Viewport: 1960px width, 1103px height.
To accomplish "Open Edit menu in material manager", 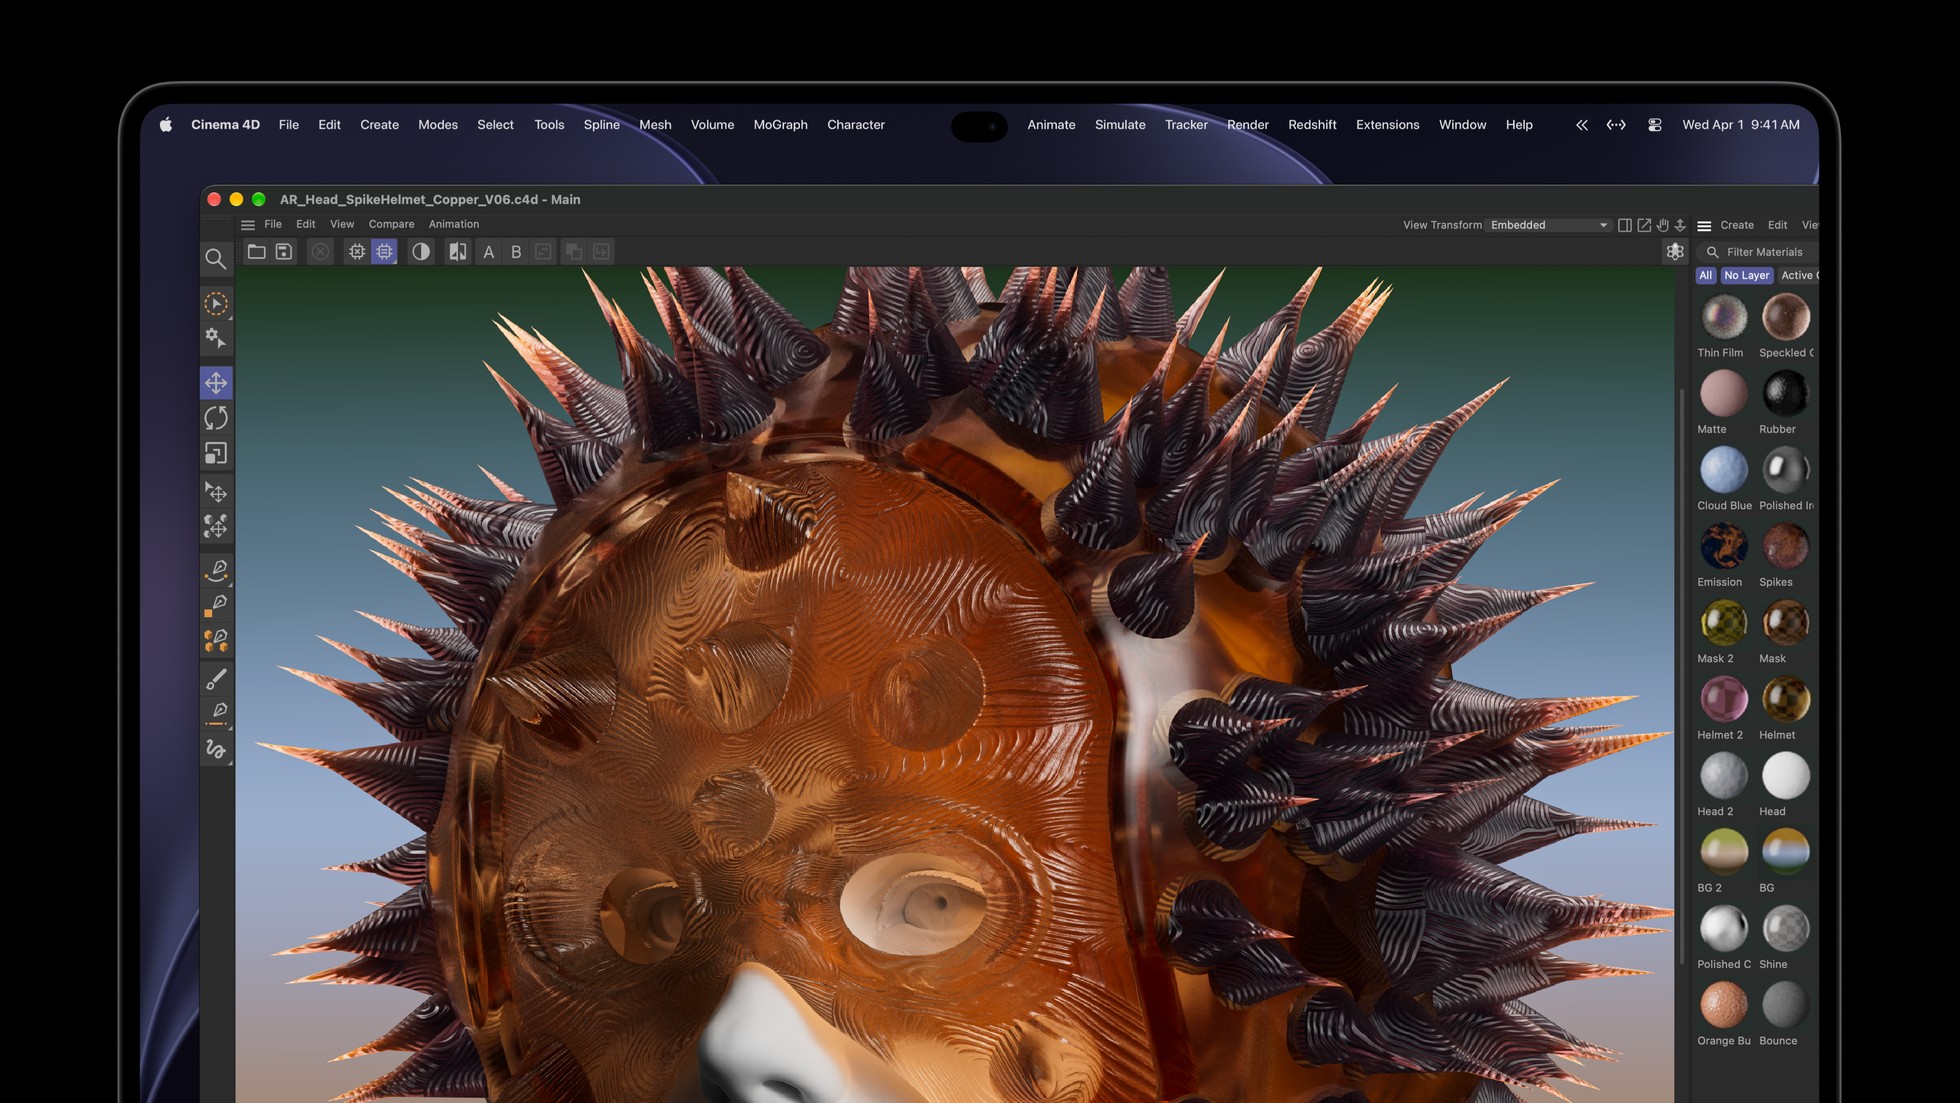I will click(1777, 225).
